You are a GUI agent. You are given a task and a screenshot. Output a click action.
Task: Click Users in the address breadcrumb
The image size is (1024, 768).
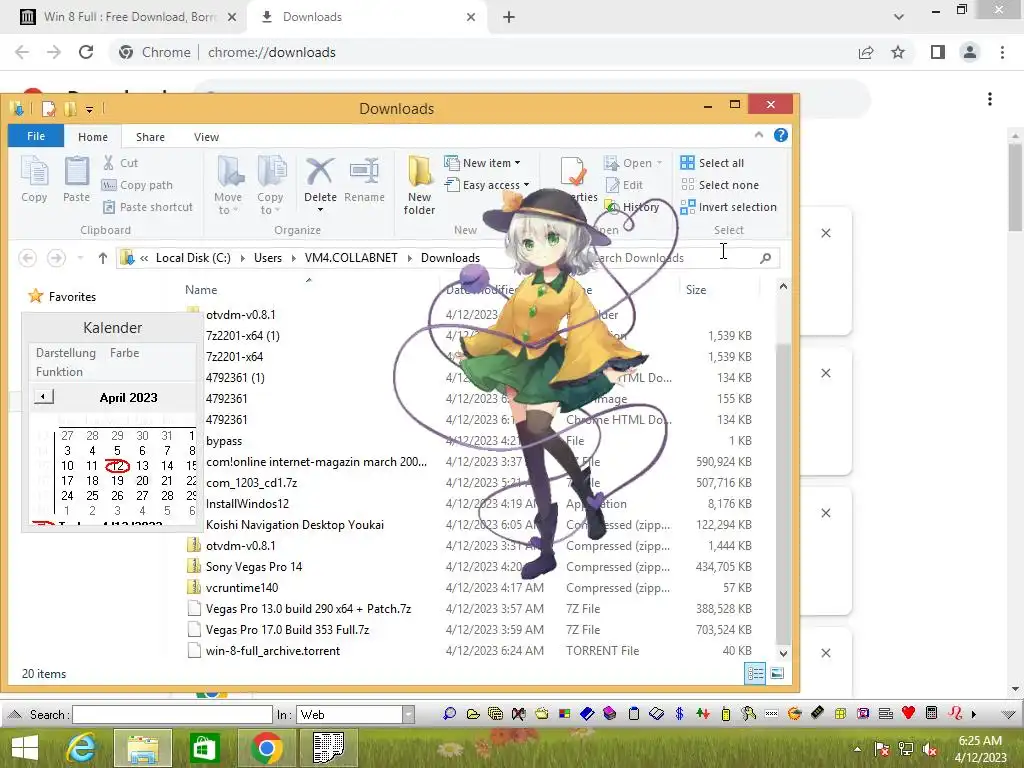[268, 258]
